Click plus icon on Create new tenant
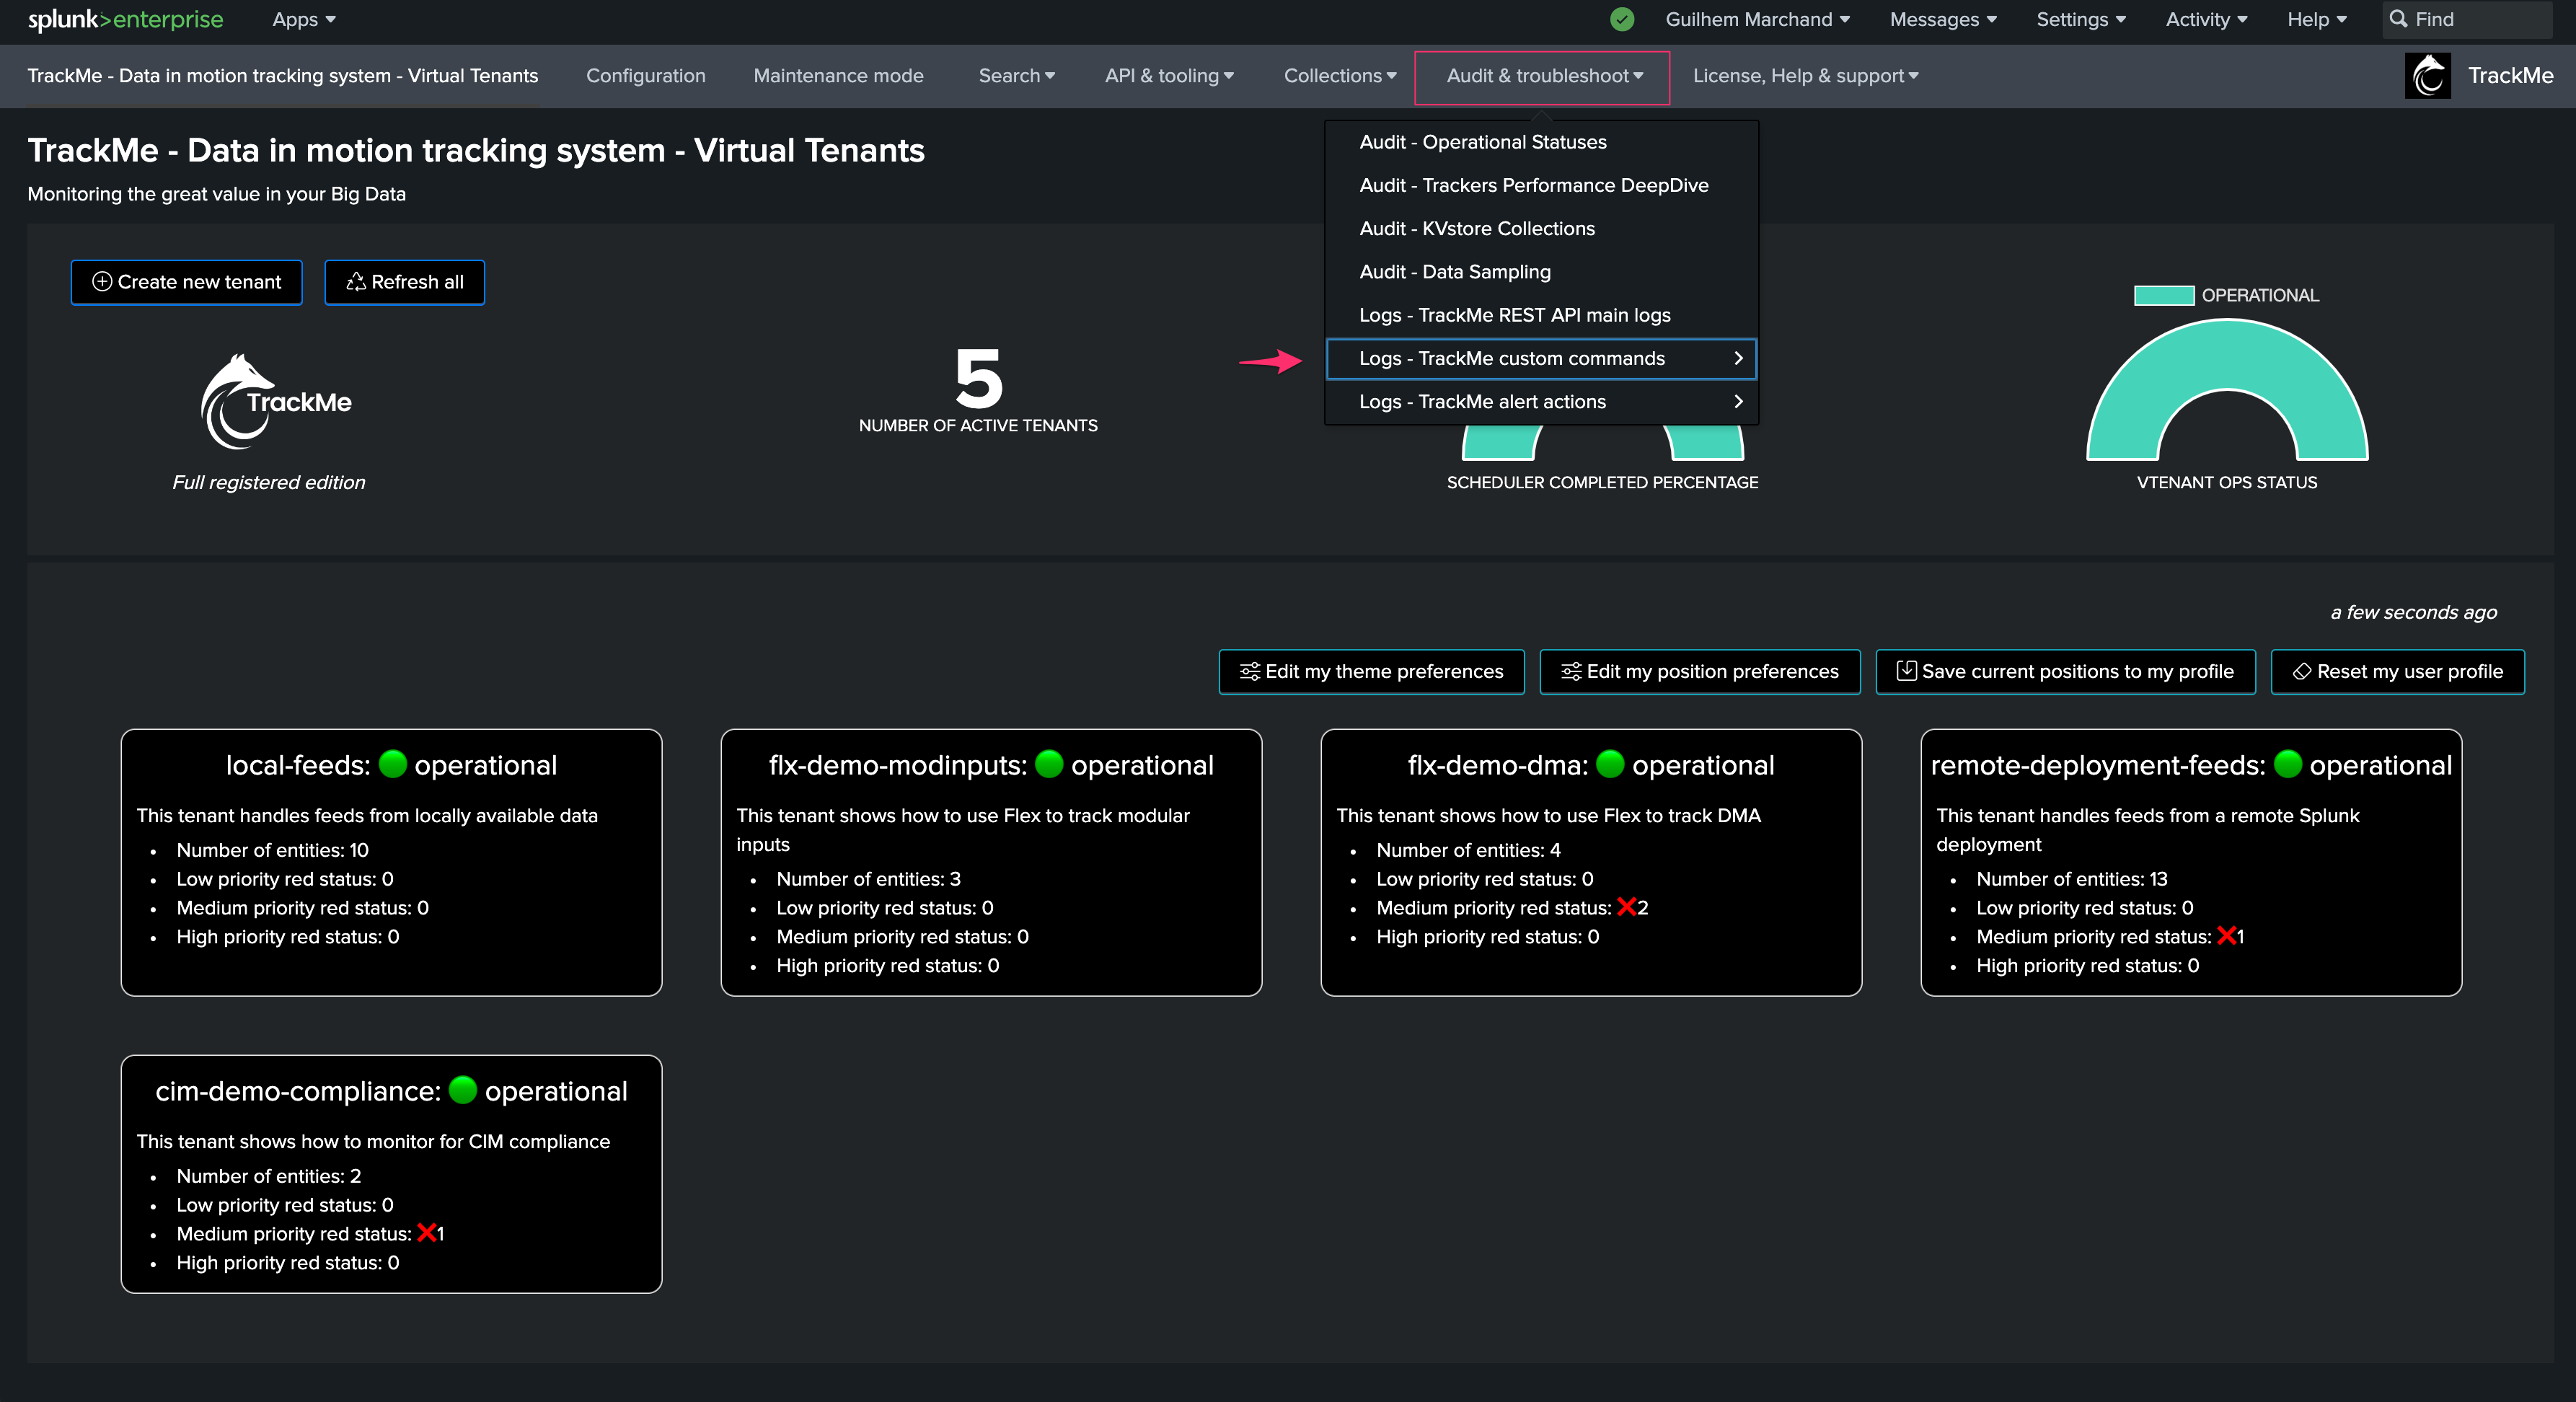2576x1402 pixels. (102, 282)
